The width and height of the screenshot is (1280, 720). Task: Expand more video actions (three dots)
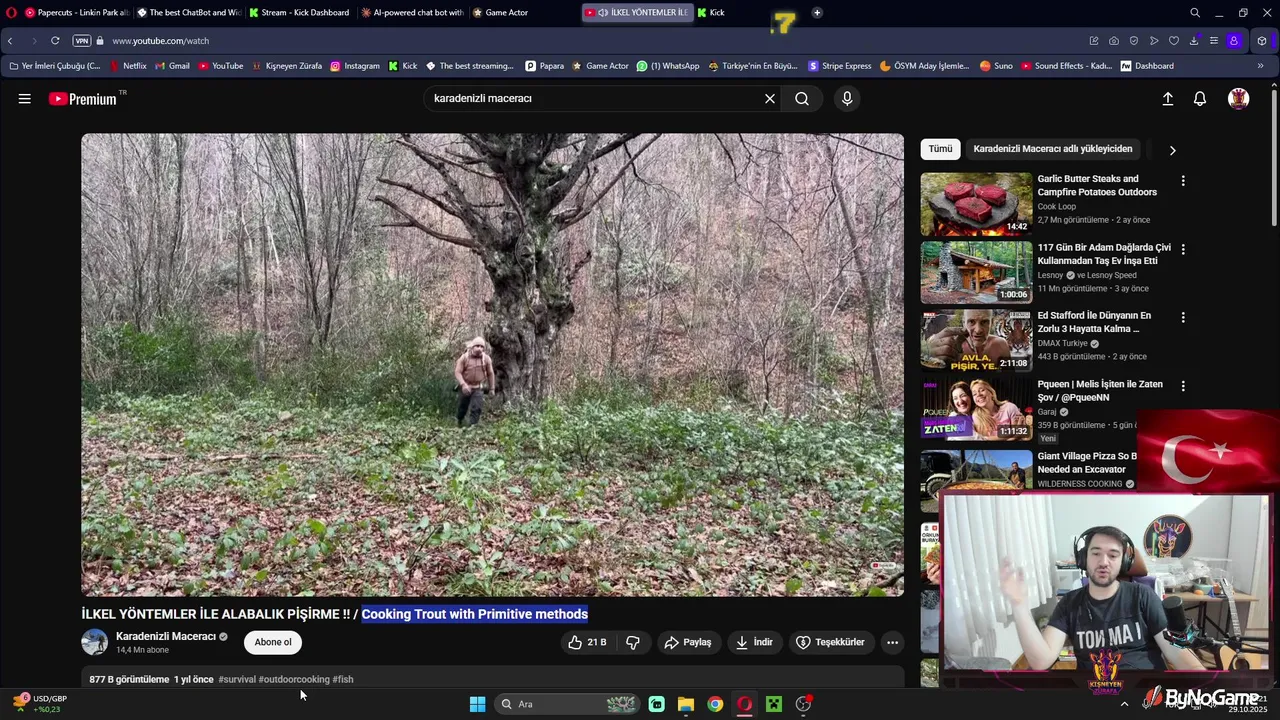click(x=892, y=642)
